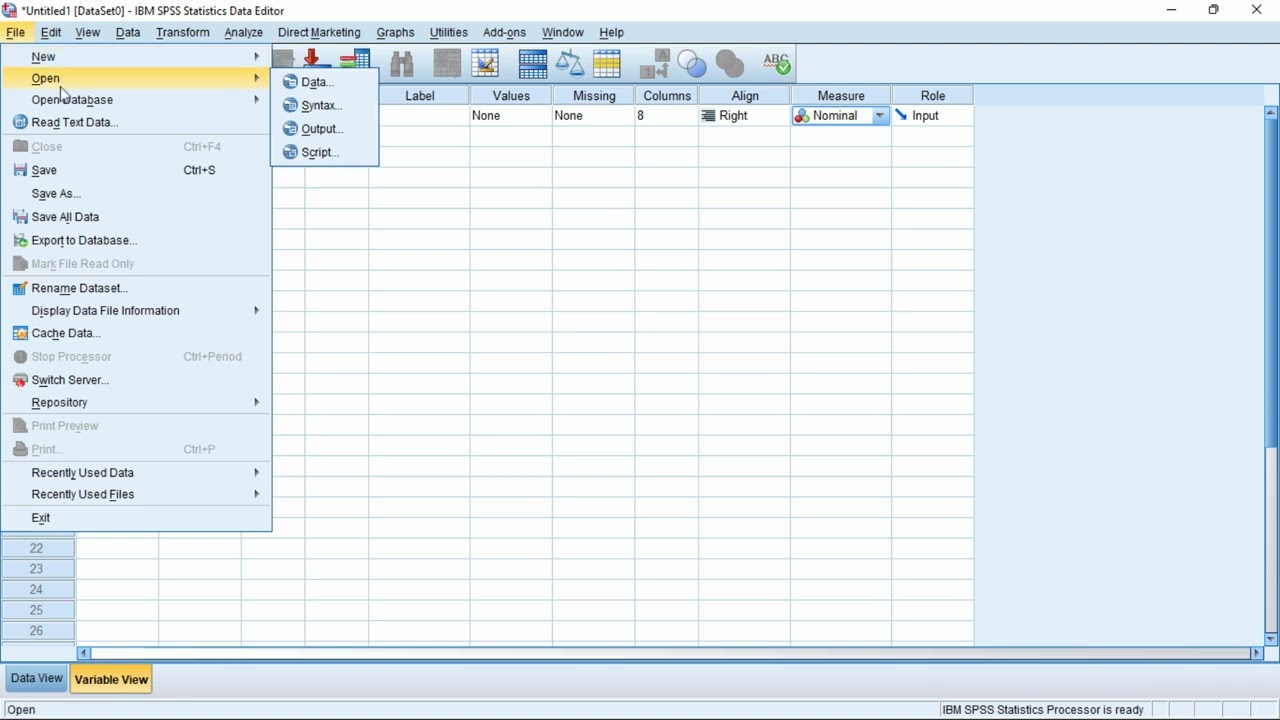Open the Direct Marketing menu
This screenshot has width=1280, height=720.
click(319, 32)
